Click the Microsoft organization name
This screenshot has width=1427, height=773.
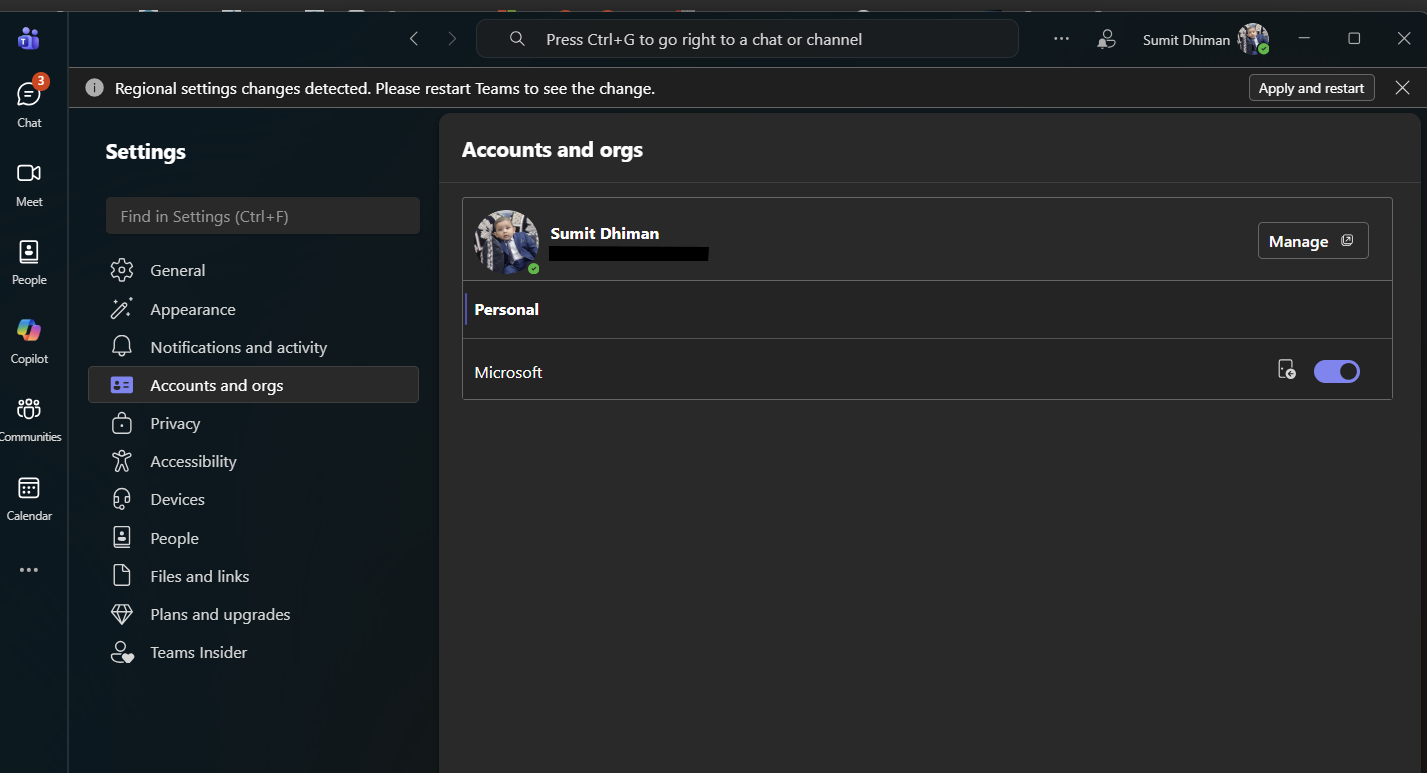click(508, 372)
